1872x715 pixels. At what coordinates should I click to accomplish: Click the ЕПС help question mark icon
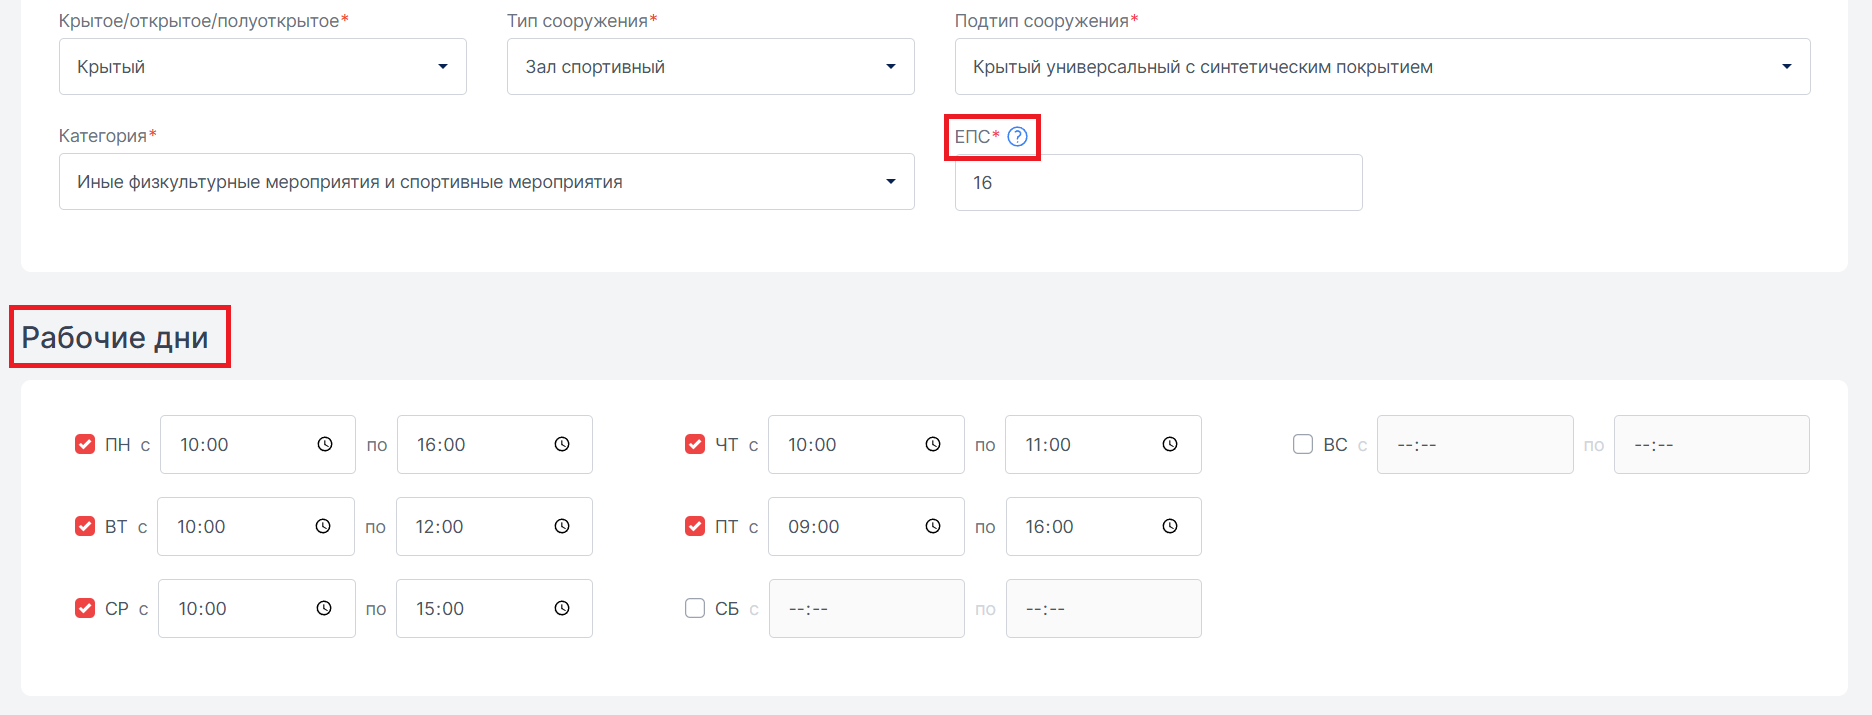coord(1017,137)
